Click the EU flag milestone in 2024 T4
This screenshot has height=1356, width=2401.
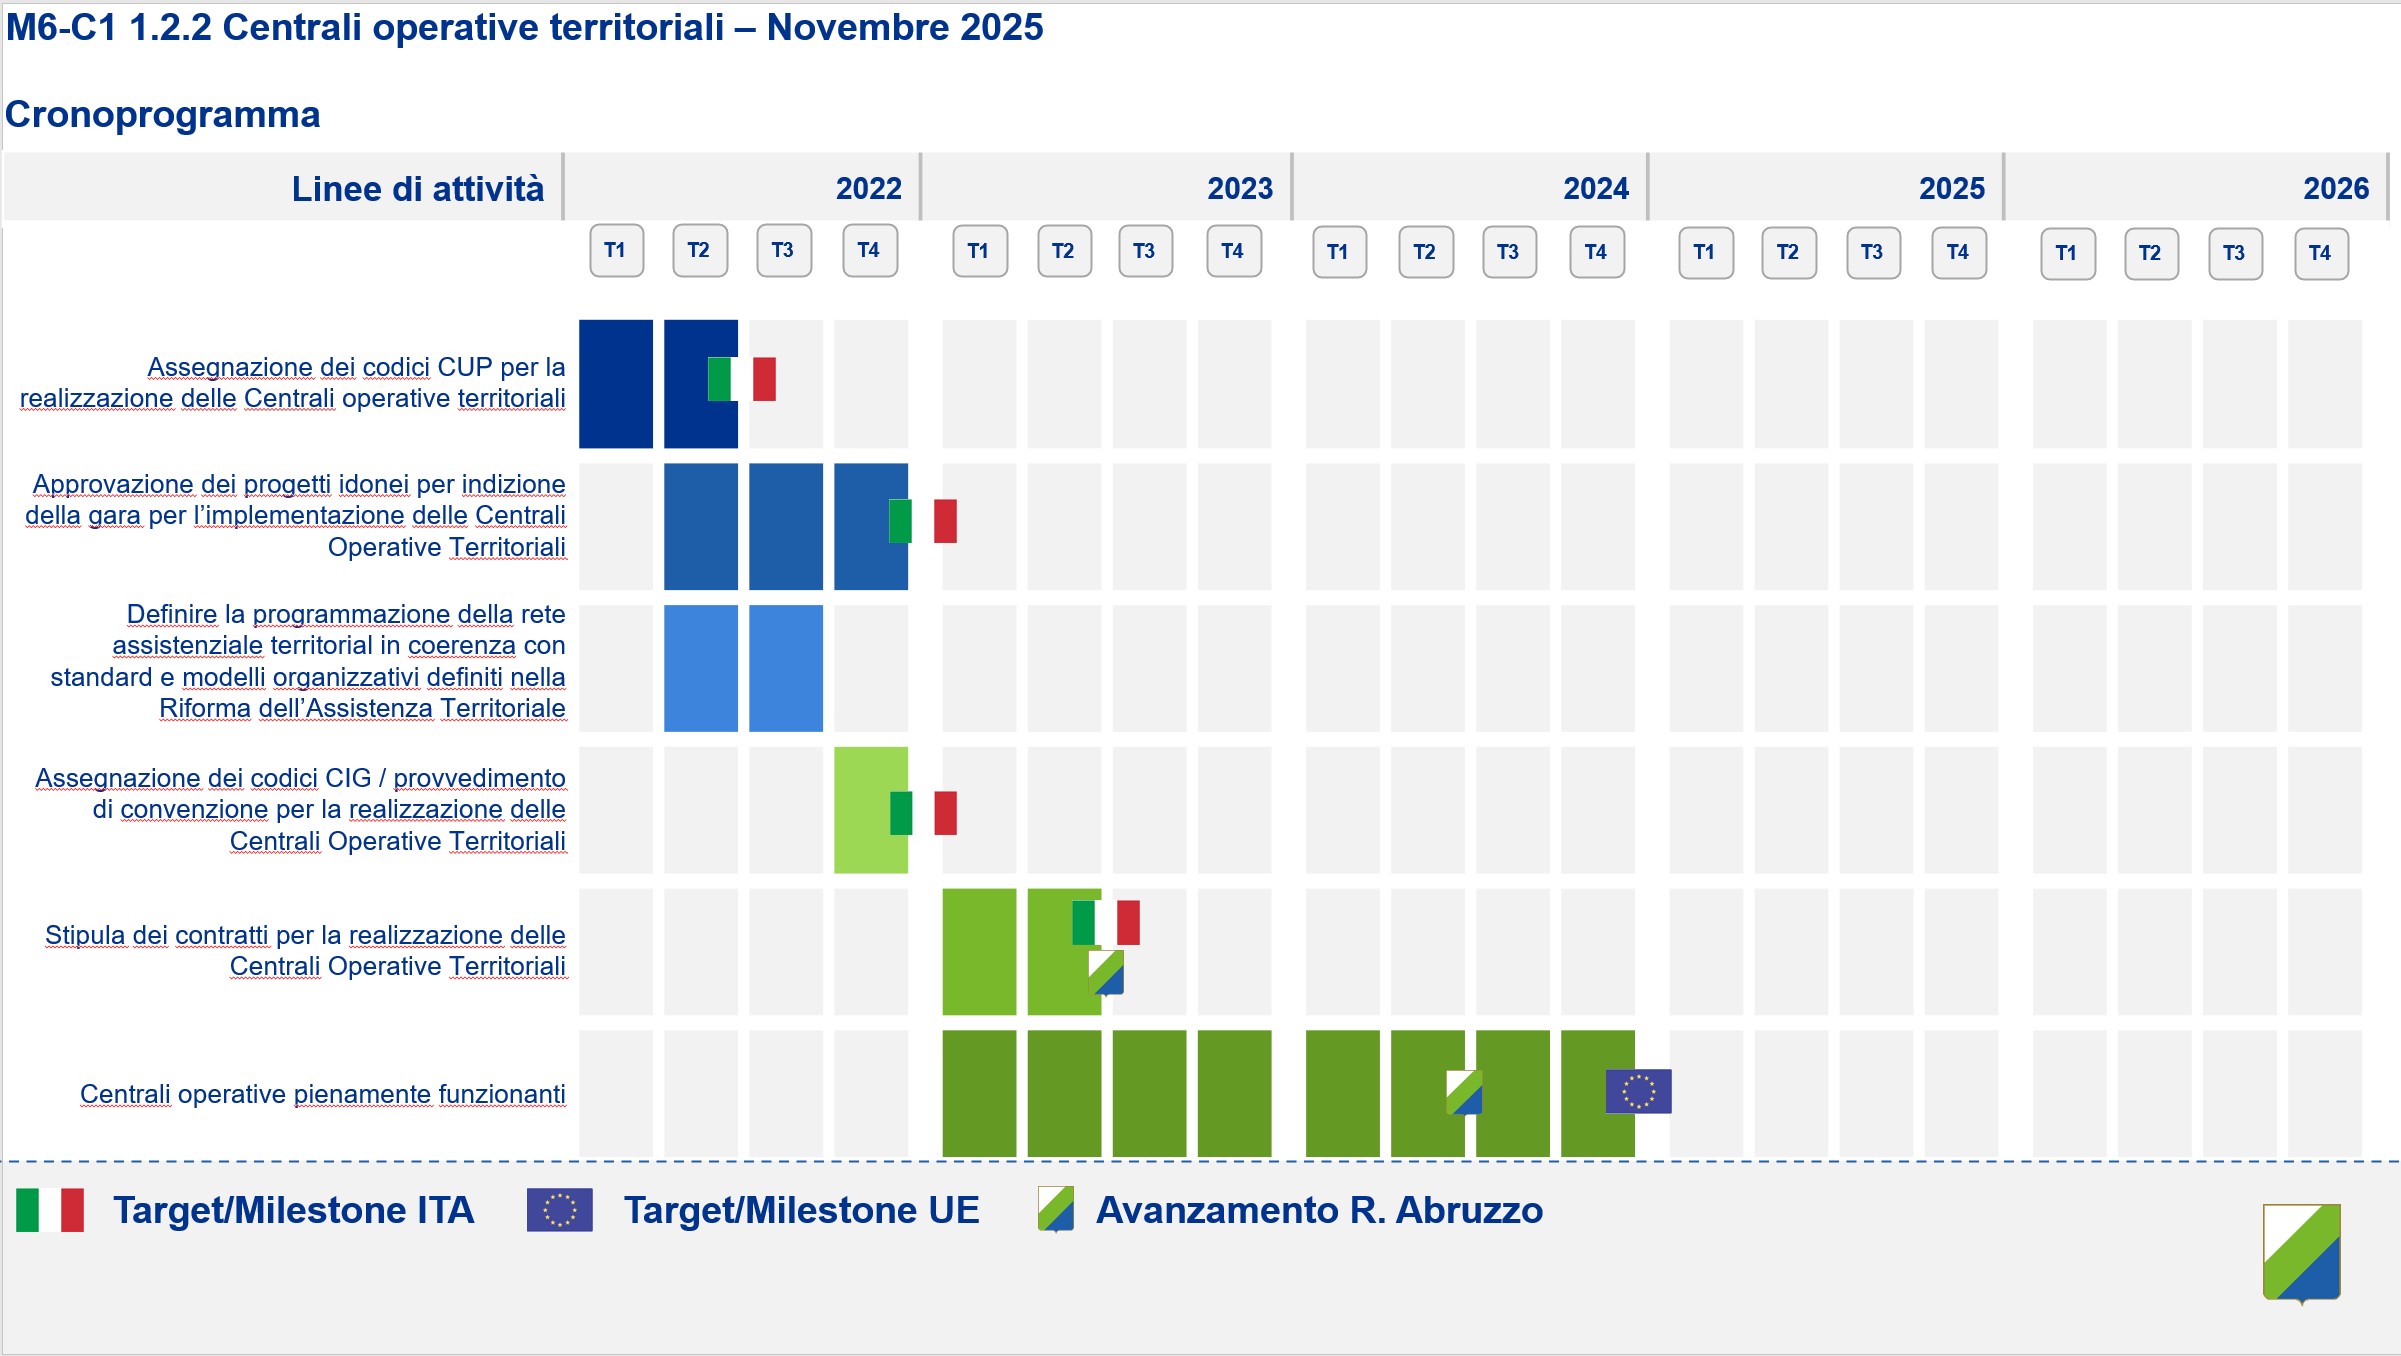pyautogui.click(x=1638, y=1091)
